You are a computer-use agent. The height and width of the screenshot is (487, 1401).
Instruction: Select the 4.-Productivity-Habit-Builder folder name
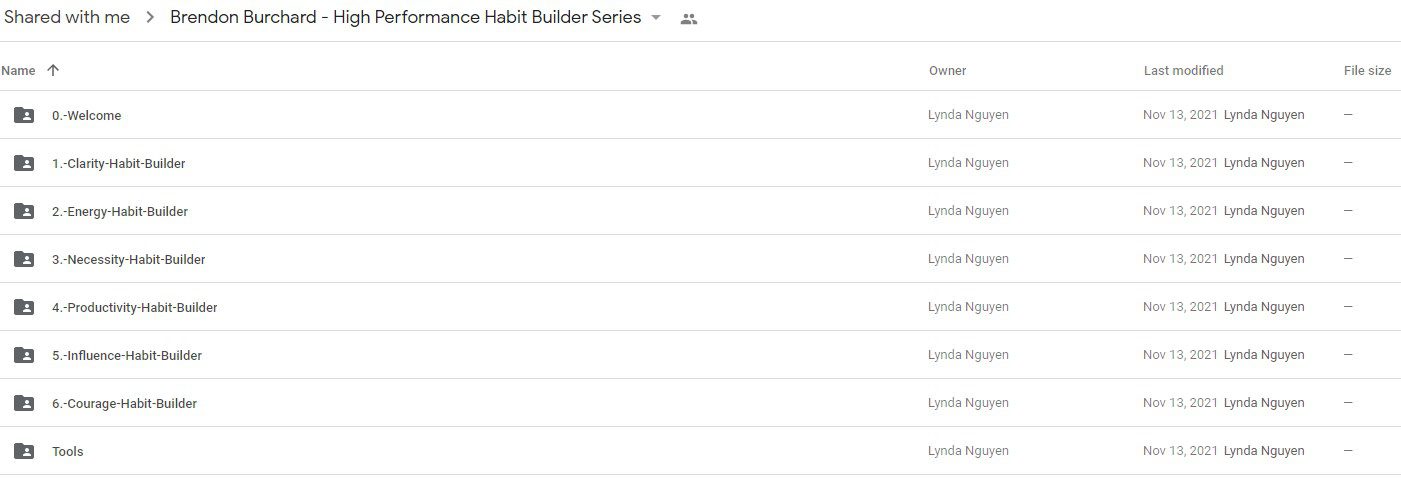(135, 307)
